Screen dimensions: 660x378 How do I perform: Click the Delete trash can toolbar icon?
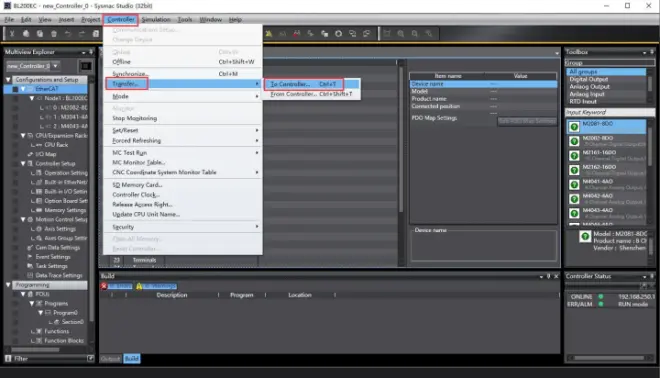pyautogui.click(x=54, y=34)
